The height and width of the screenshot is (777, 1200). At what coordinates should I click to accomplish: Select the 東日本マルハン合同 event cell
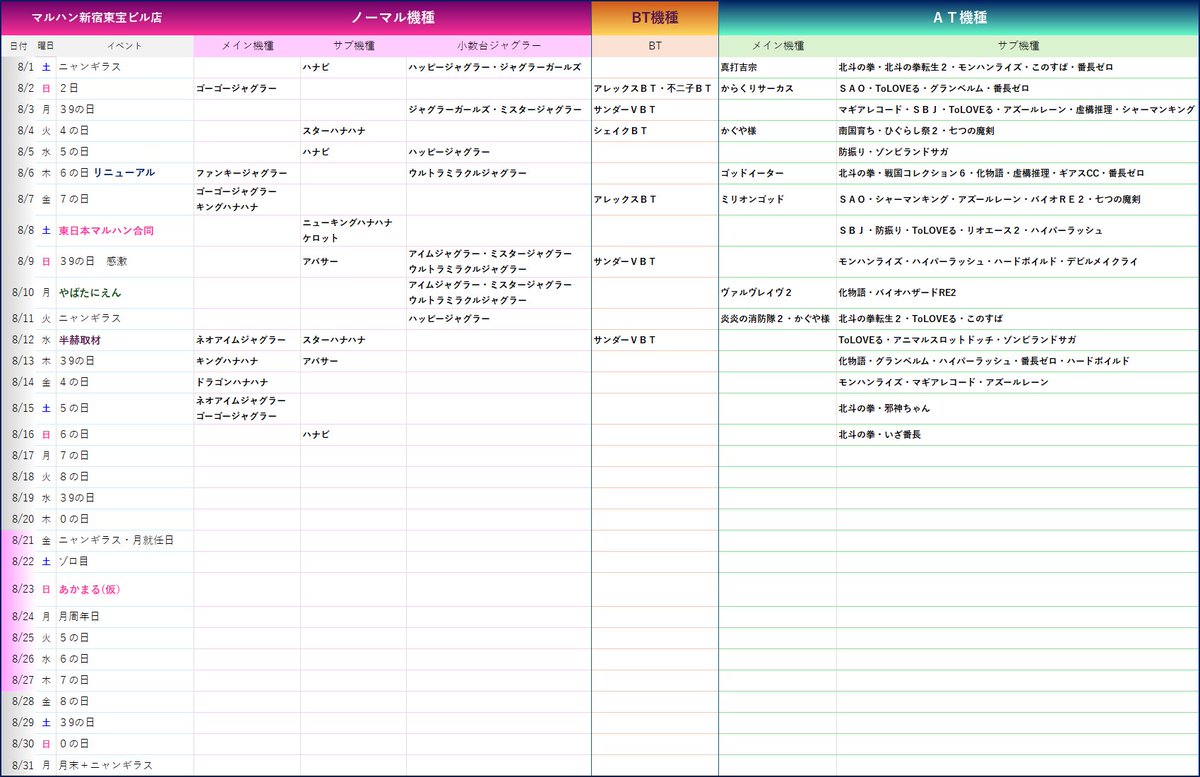[x=125, y=229]
